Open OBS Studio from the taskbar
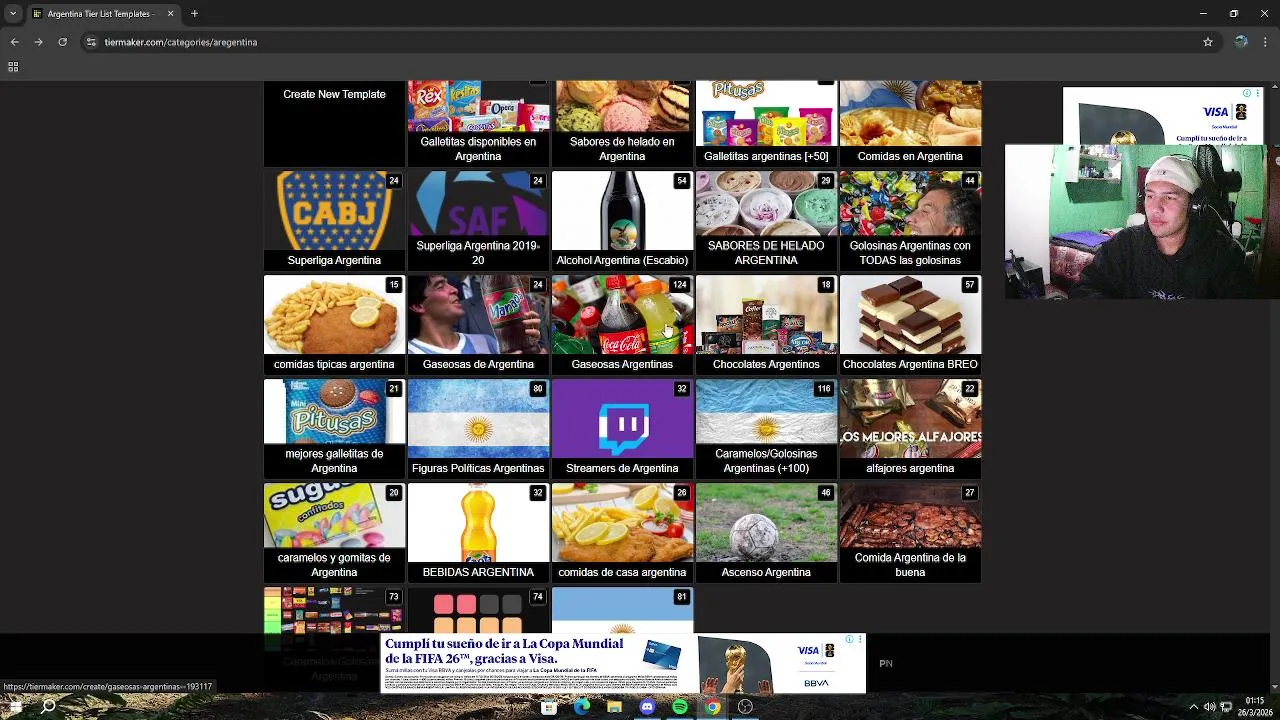The image size is (1280, 720). [745, 707]
